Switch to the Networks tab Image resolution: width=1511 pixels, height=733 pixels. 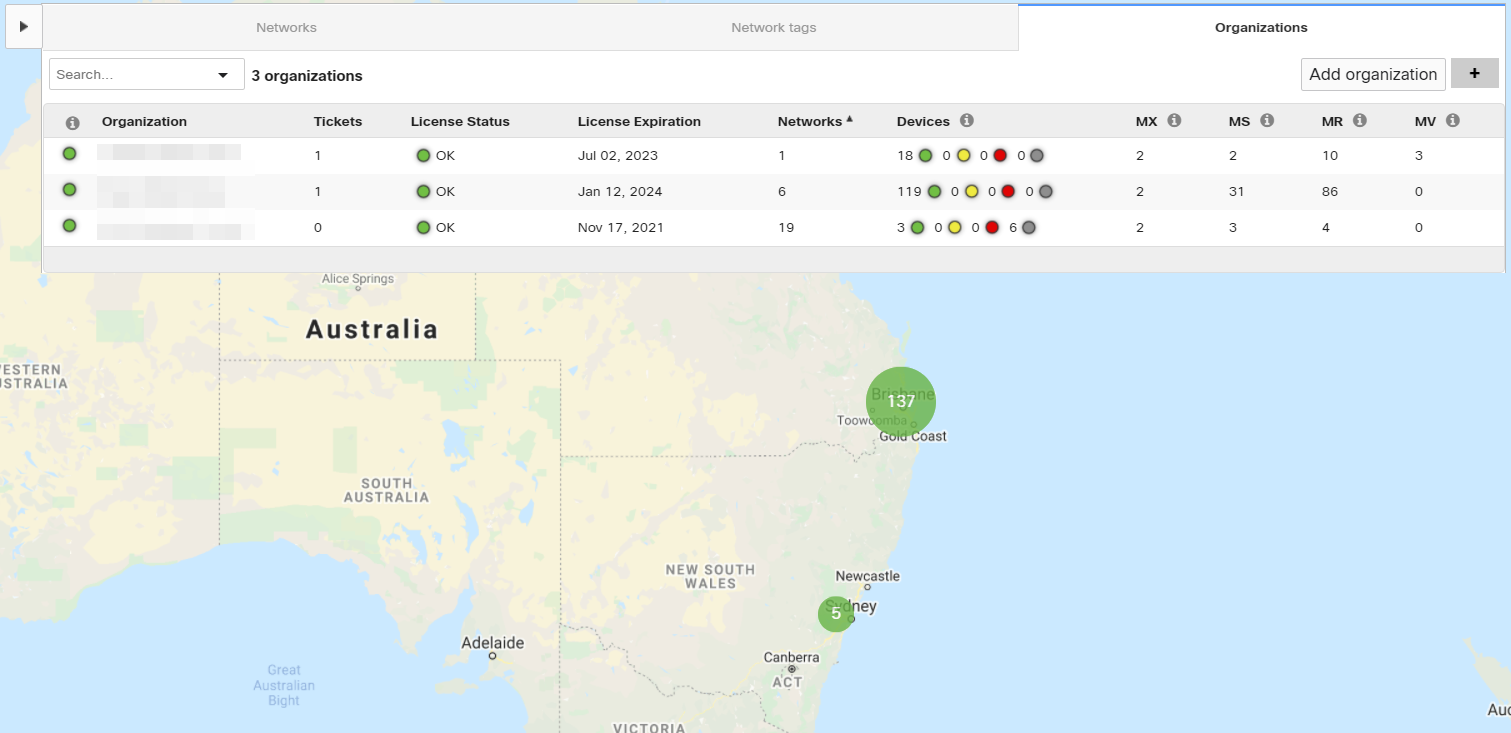[x=286, y=27]
